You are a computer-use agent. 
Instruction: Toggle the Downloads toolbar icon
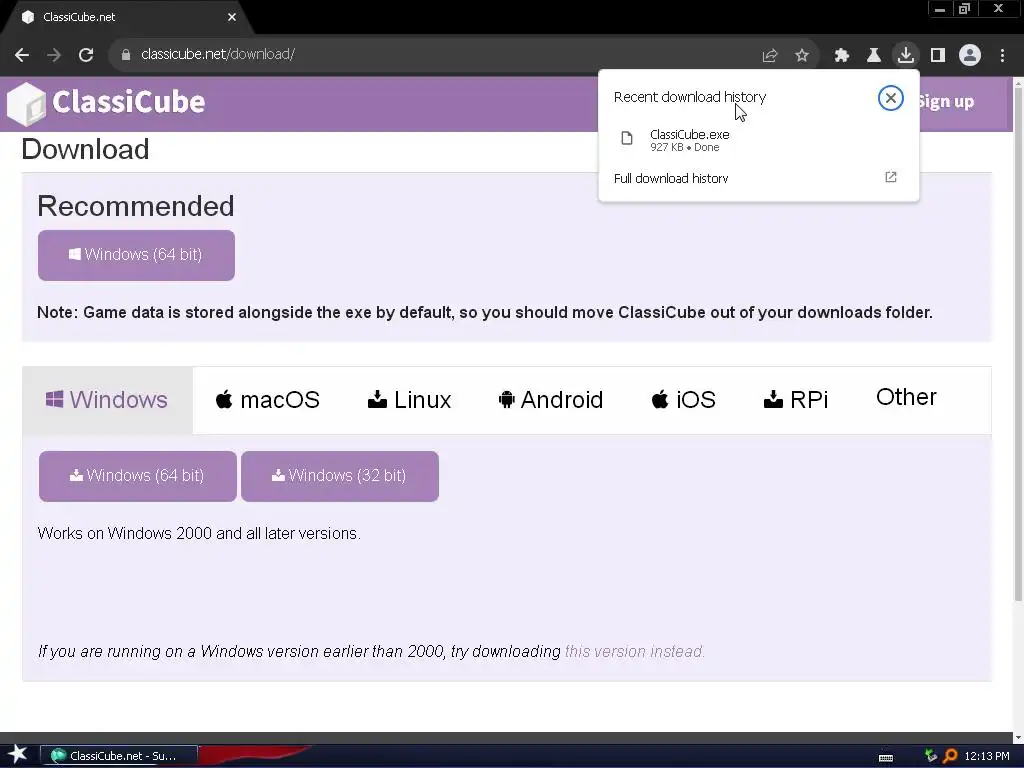coord(906,55)
